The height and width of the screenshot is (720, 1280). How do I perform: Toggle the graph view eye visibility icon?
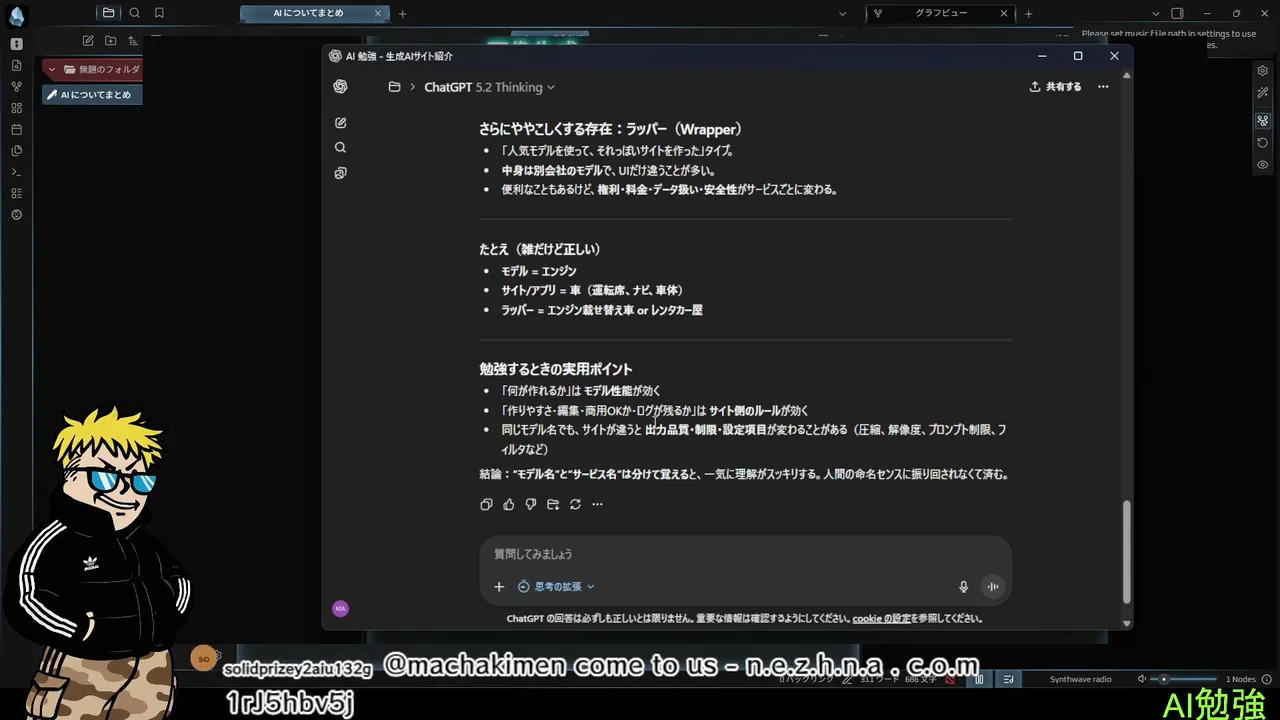click(1263, 165)
